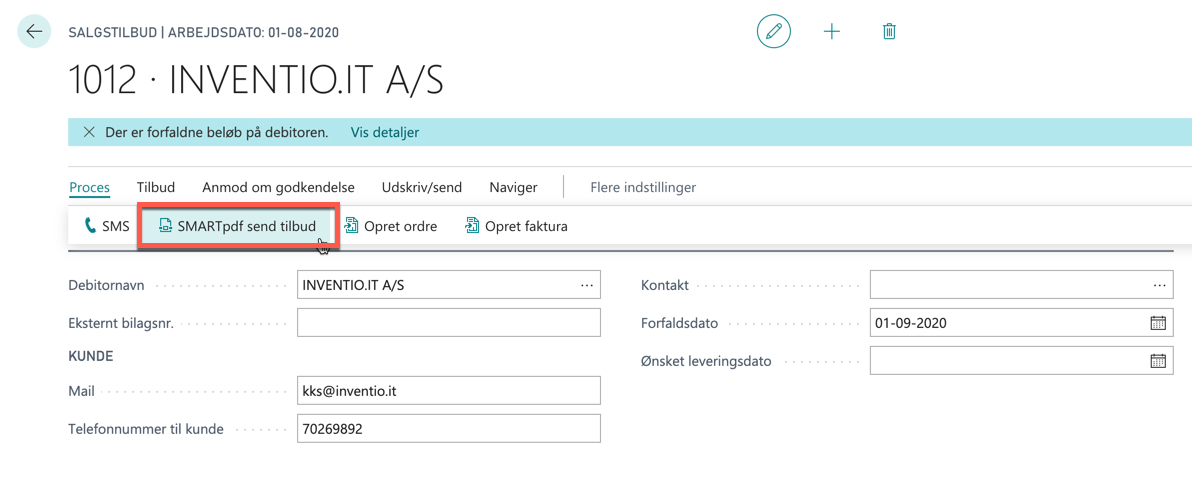
Task: Switch to the Tilbud tab
Action: pyautogui.click(x=156, y=187)
